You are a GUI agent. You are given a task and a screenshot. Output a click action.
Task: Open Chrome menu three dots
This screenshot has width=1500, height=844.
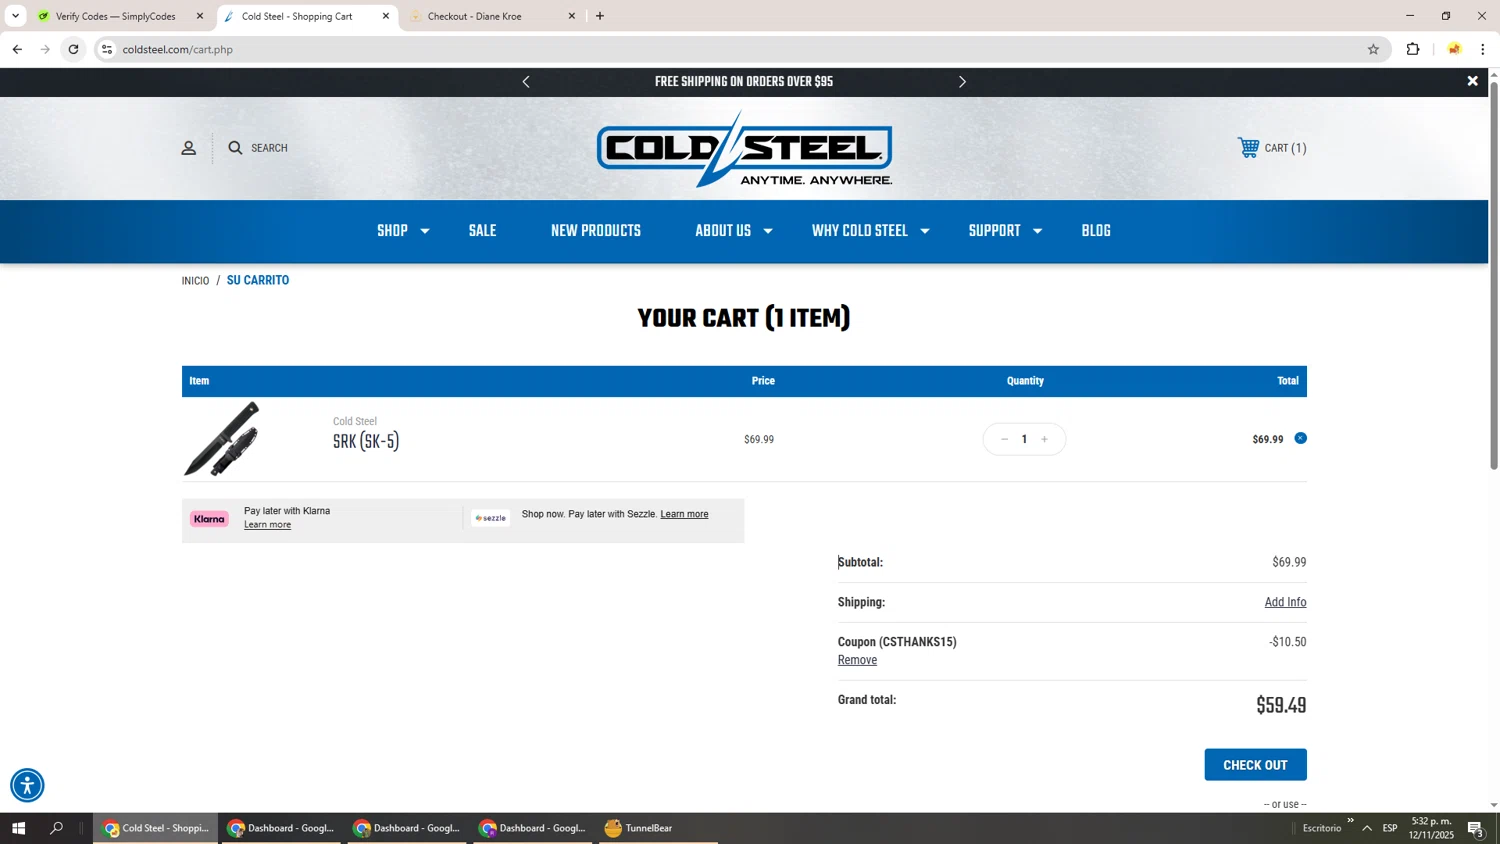click(1483, 49)
